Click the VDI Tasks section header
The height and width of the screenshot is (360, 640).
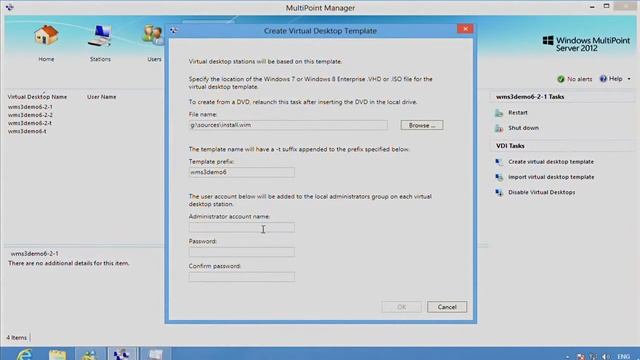[x=510, y=146]
